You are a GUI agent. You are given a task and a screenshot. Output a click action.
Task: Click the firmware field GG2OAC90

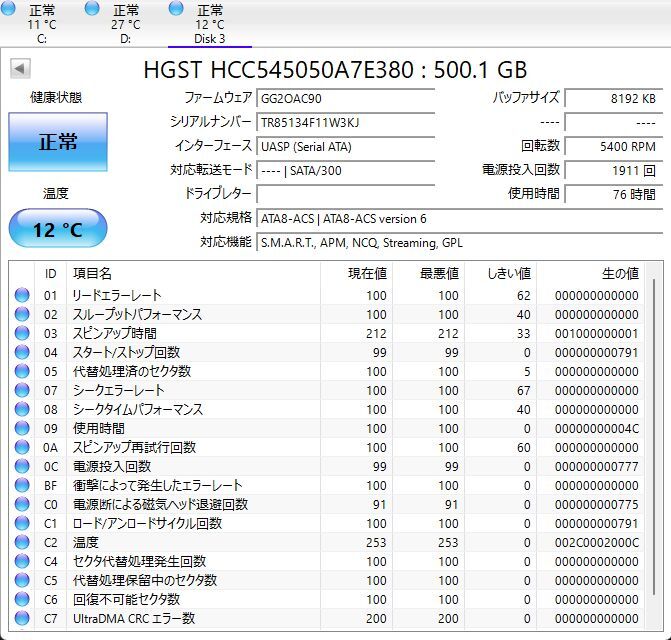click(346, 98)
